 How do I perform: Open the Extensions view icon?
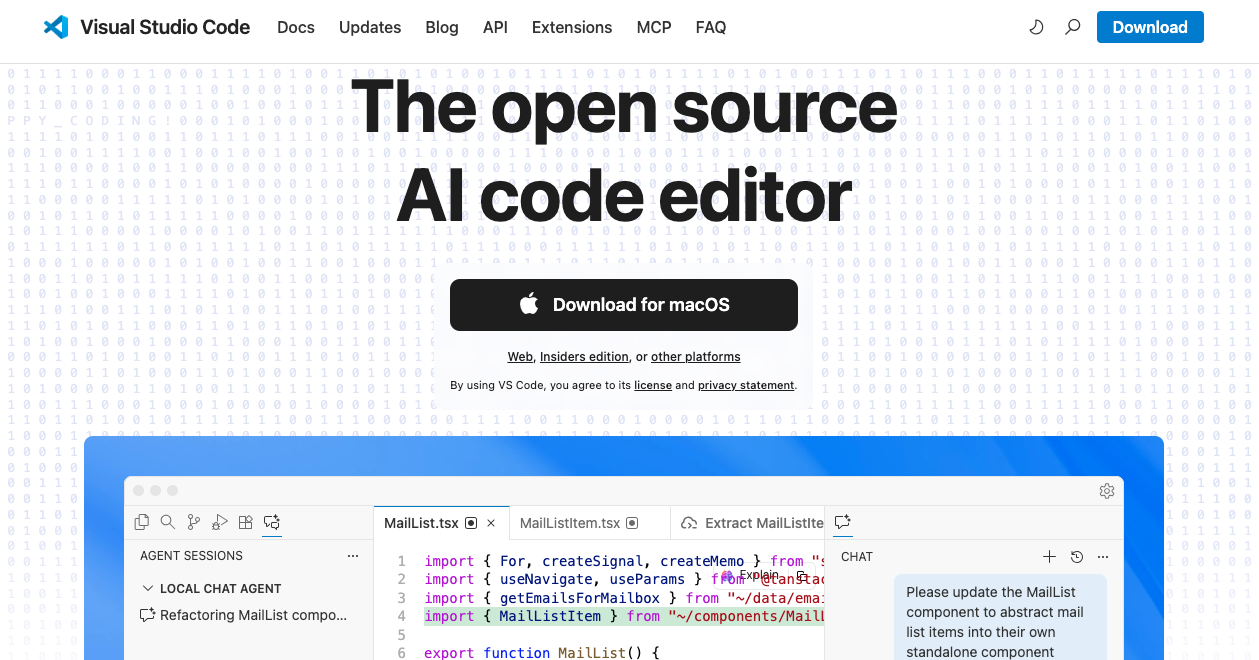245,522
